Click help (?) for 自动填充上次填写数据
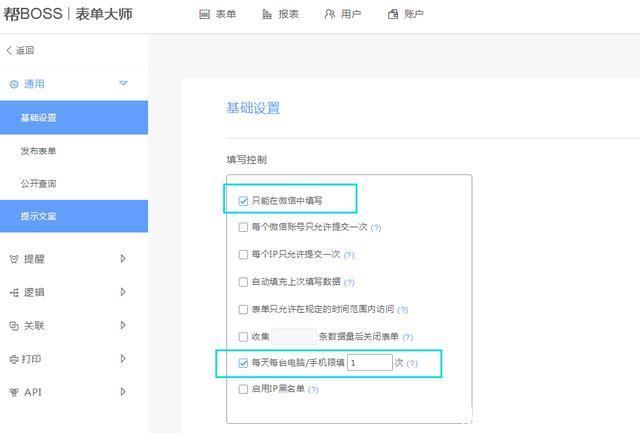The height and width of the screenshot is (433, 640). 349,282
